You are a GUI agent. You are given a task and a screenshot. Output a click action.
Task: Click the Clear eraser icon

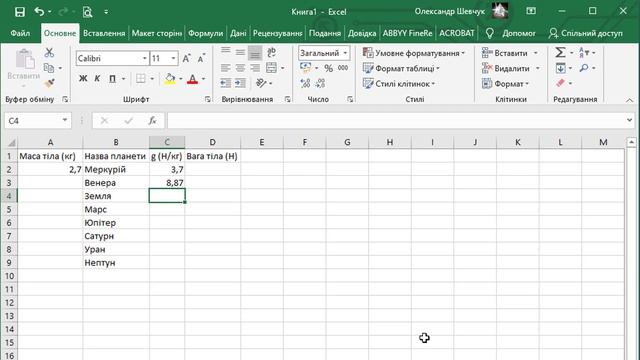[560, 83]
